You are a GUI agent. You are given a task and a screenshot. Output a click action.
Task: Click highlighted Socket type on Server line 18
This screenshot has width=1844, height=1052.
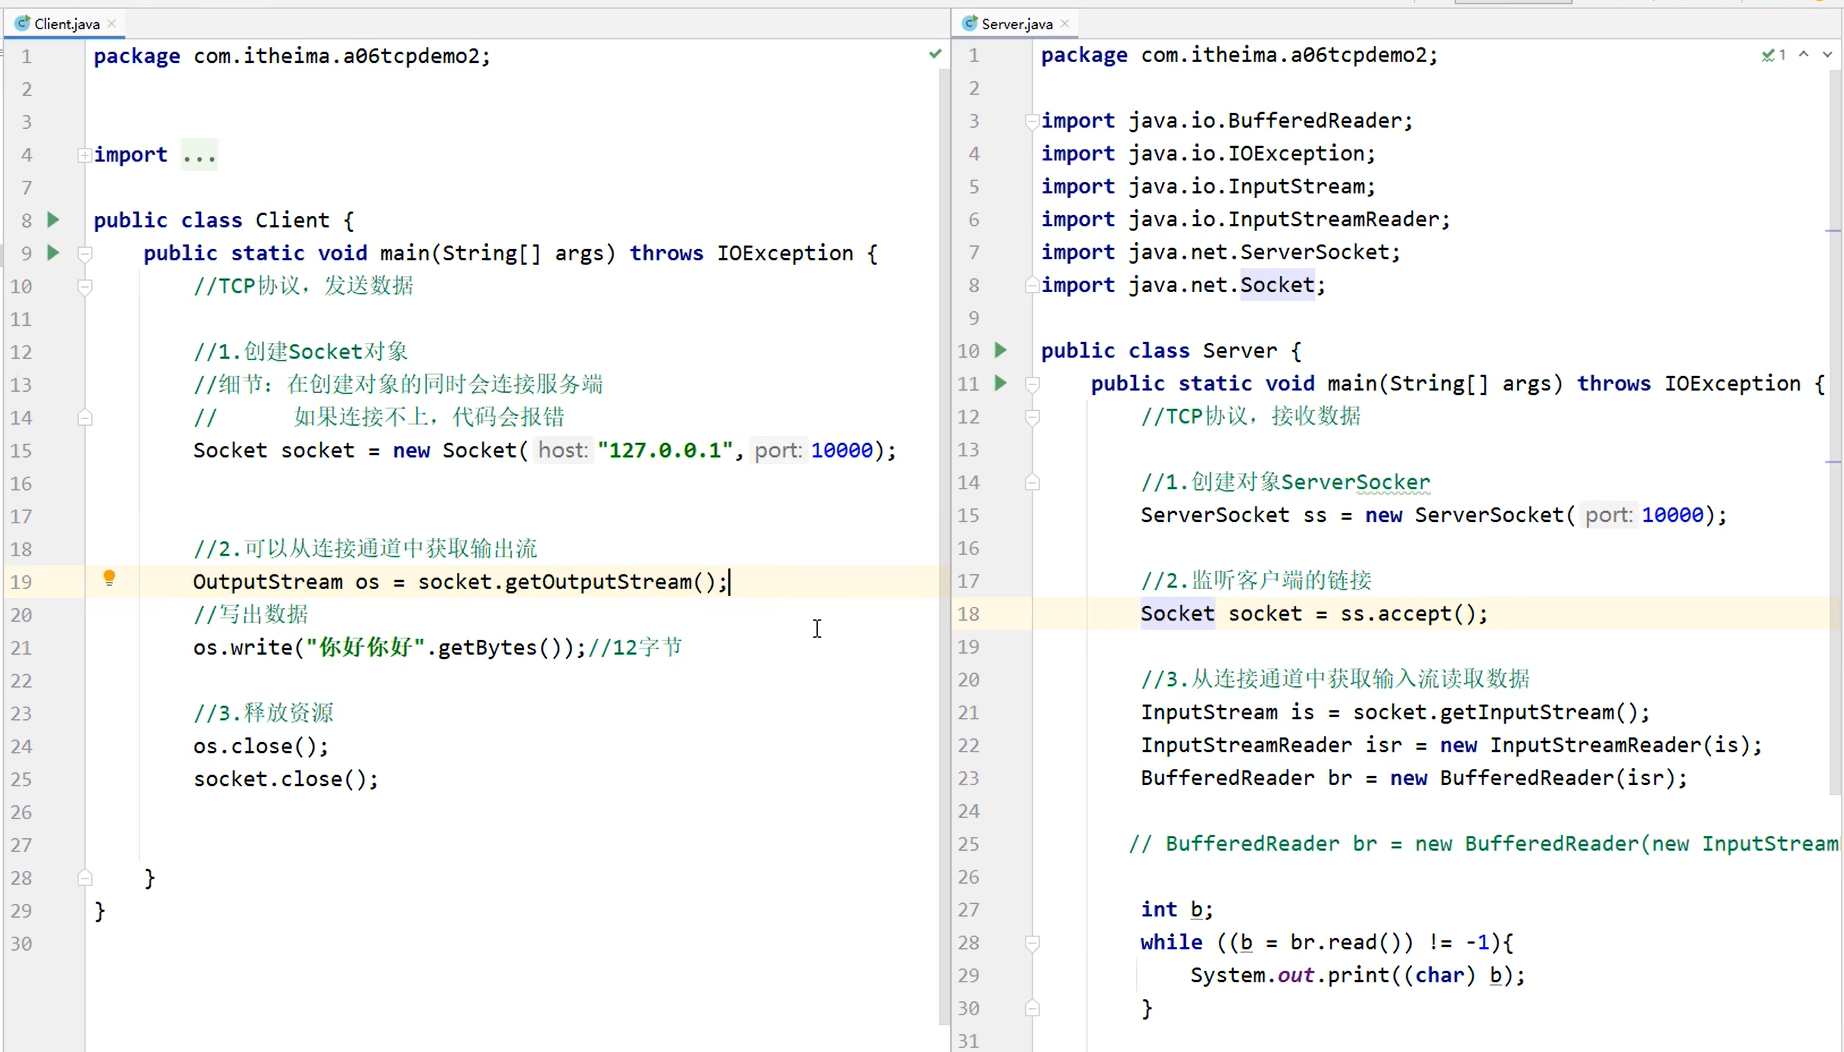pos(1178,613)
